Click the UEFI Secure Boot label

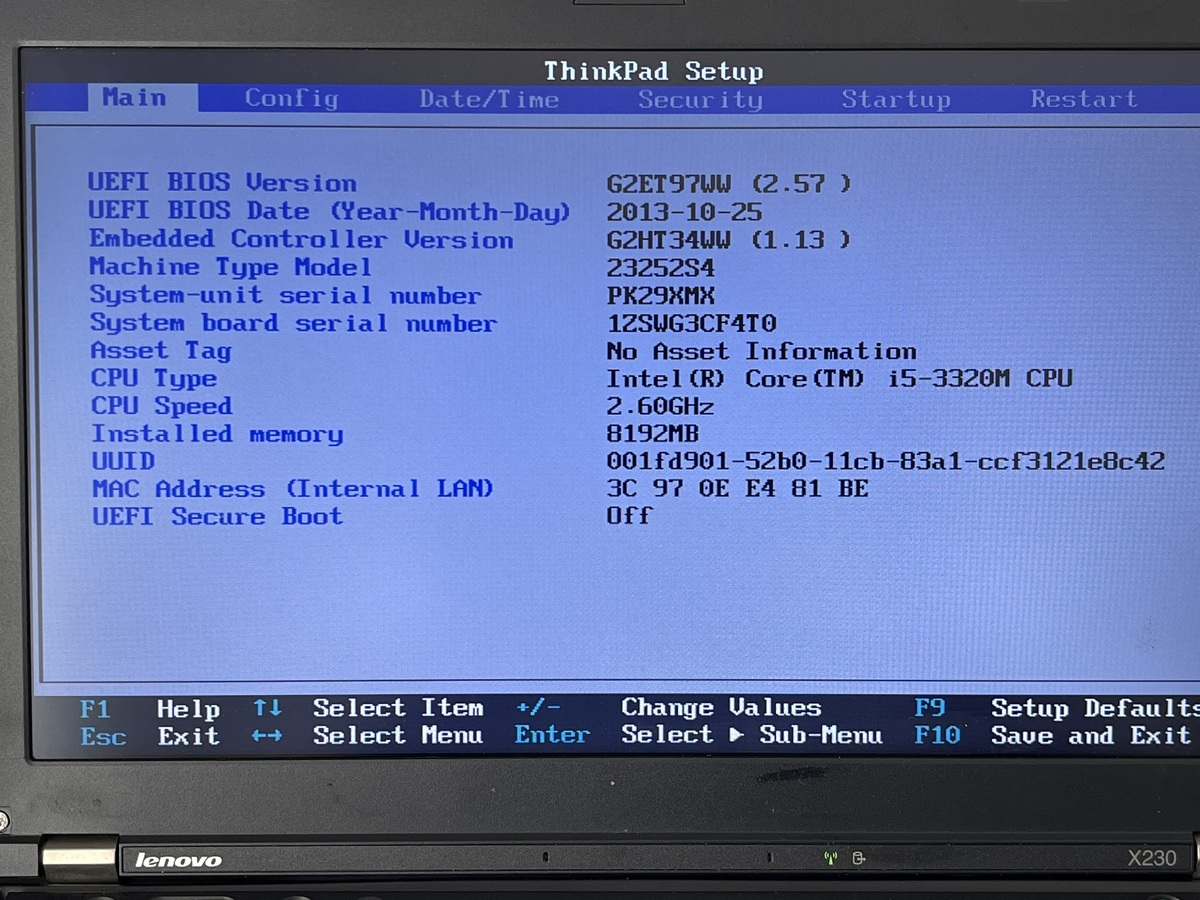coord(217,517)
